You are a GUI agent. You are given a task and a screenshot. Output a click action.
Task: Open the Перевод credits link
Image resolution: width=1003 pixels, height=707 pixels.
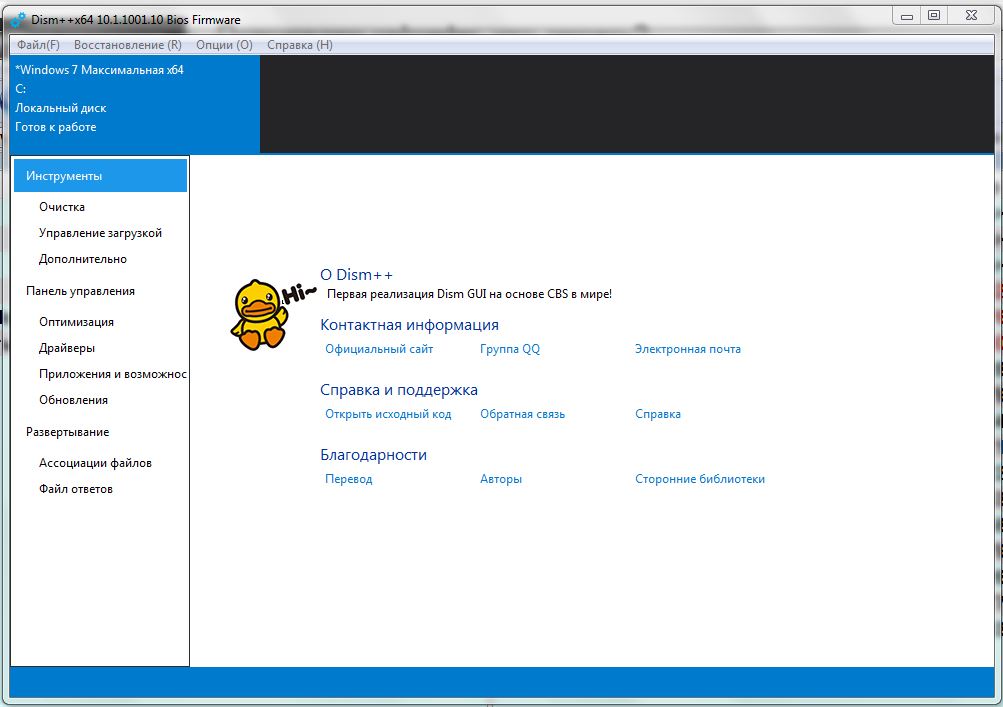click(348, 479)
